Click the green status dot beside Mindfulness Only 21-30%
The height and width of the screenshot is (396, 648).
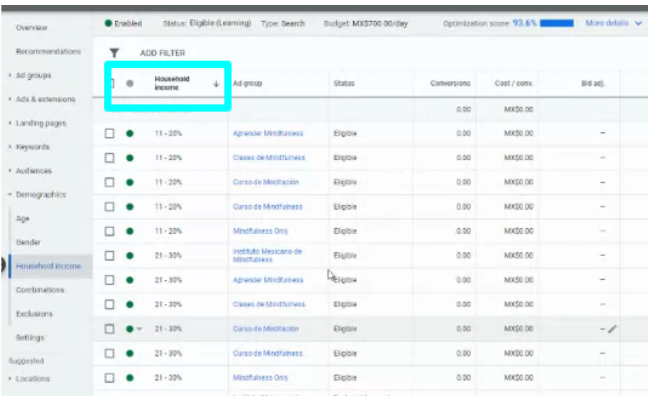click(130, 378)
